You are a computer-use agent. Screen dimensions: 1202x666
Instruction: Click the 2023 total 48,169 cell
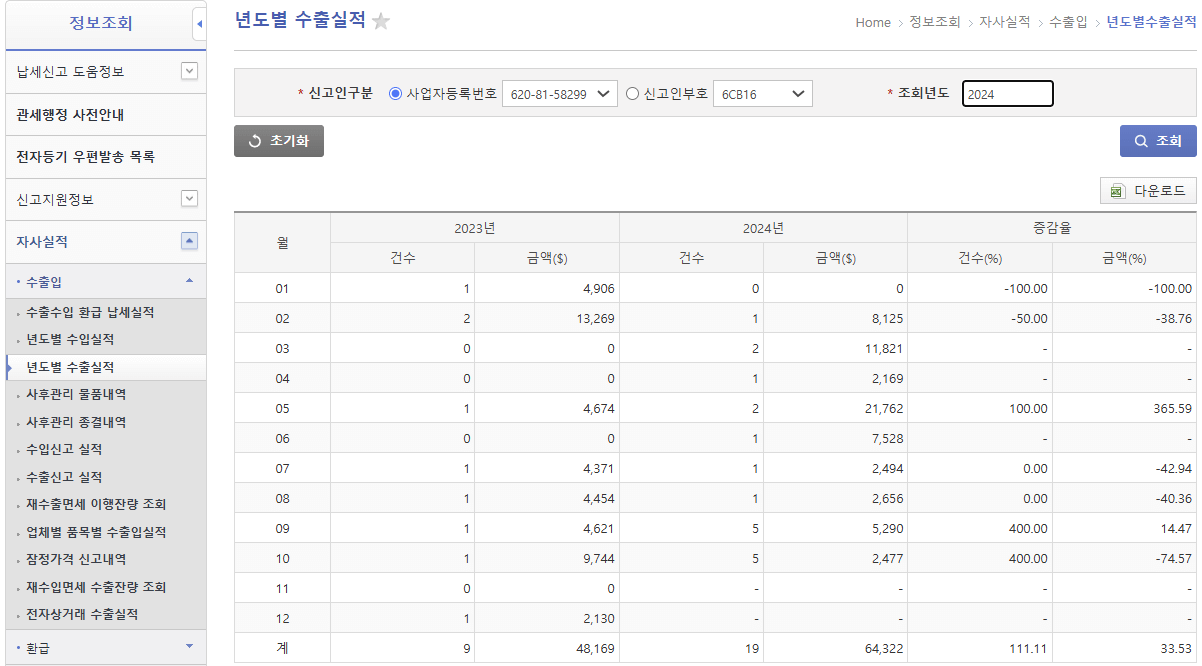tap(547, 648)
